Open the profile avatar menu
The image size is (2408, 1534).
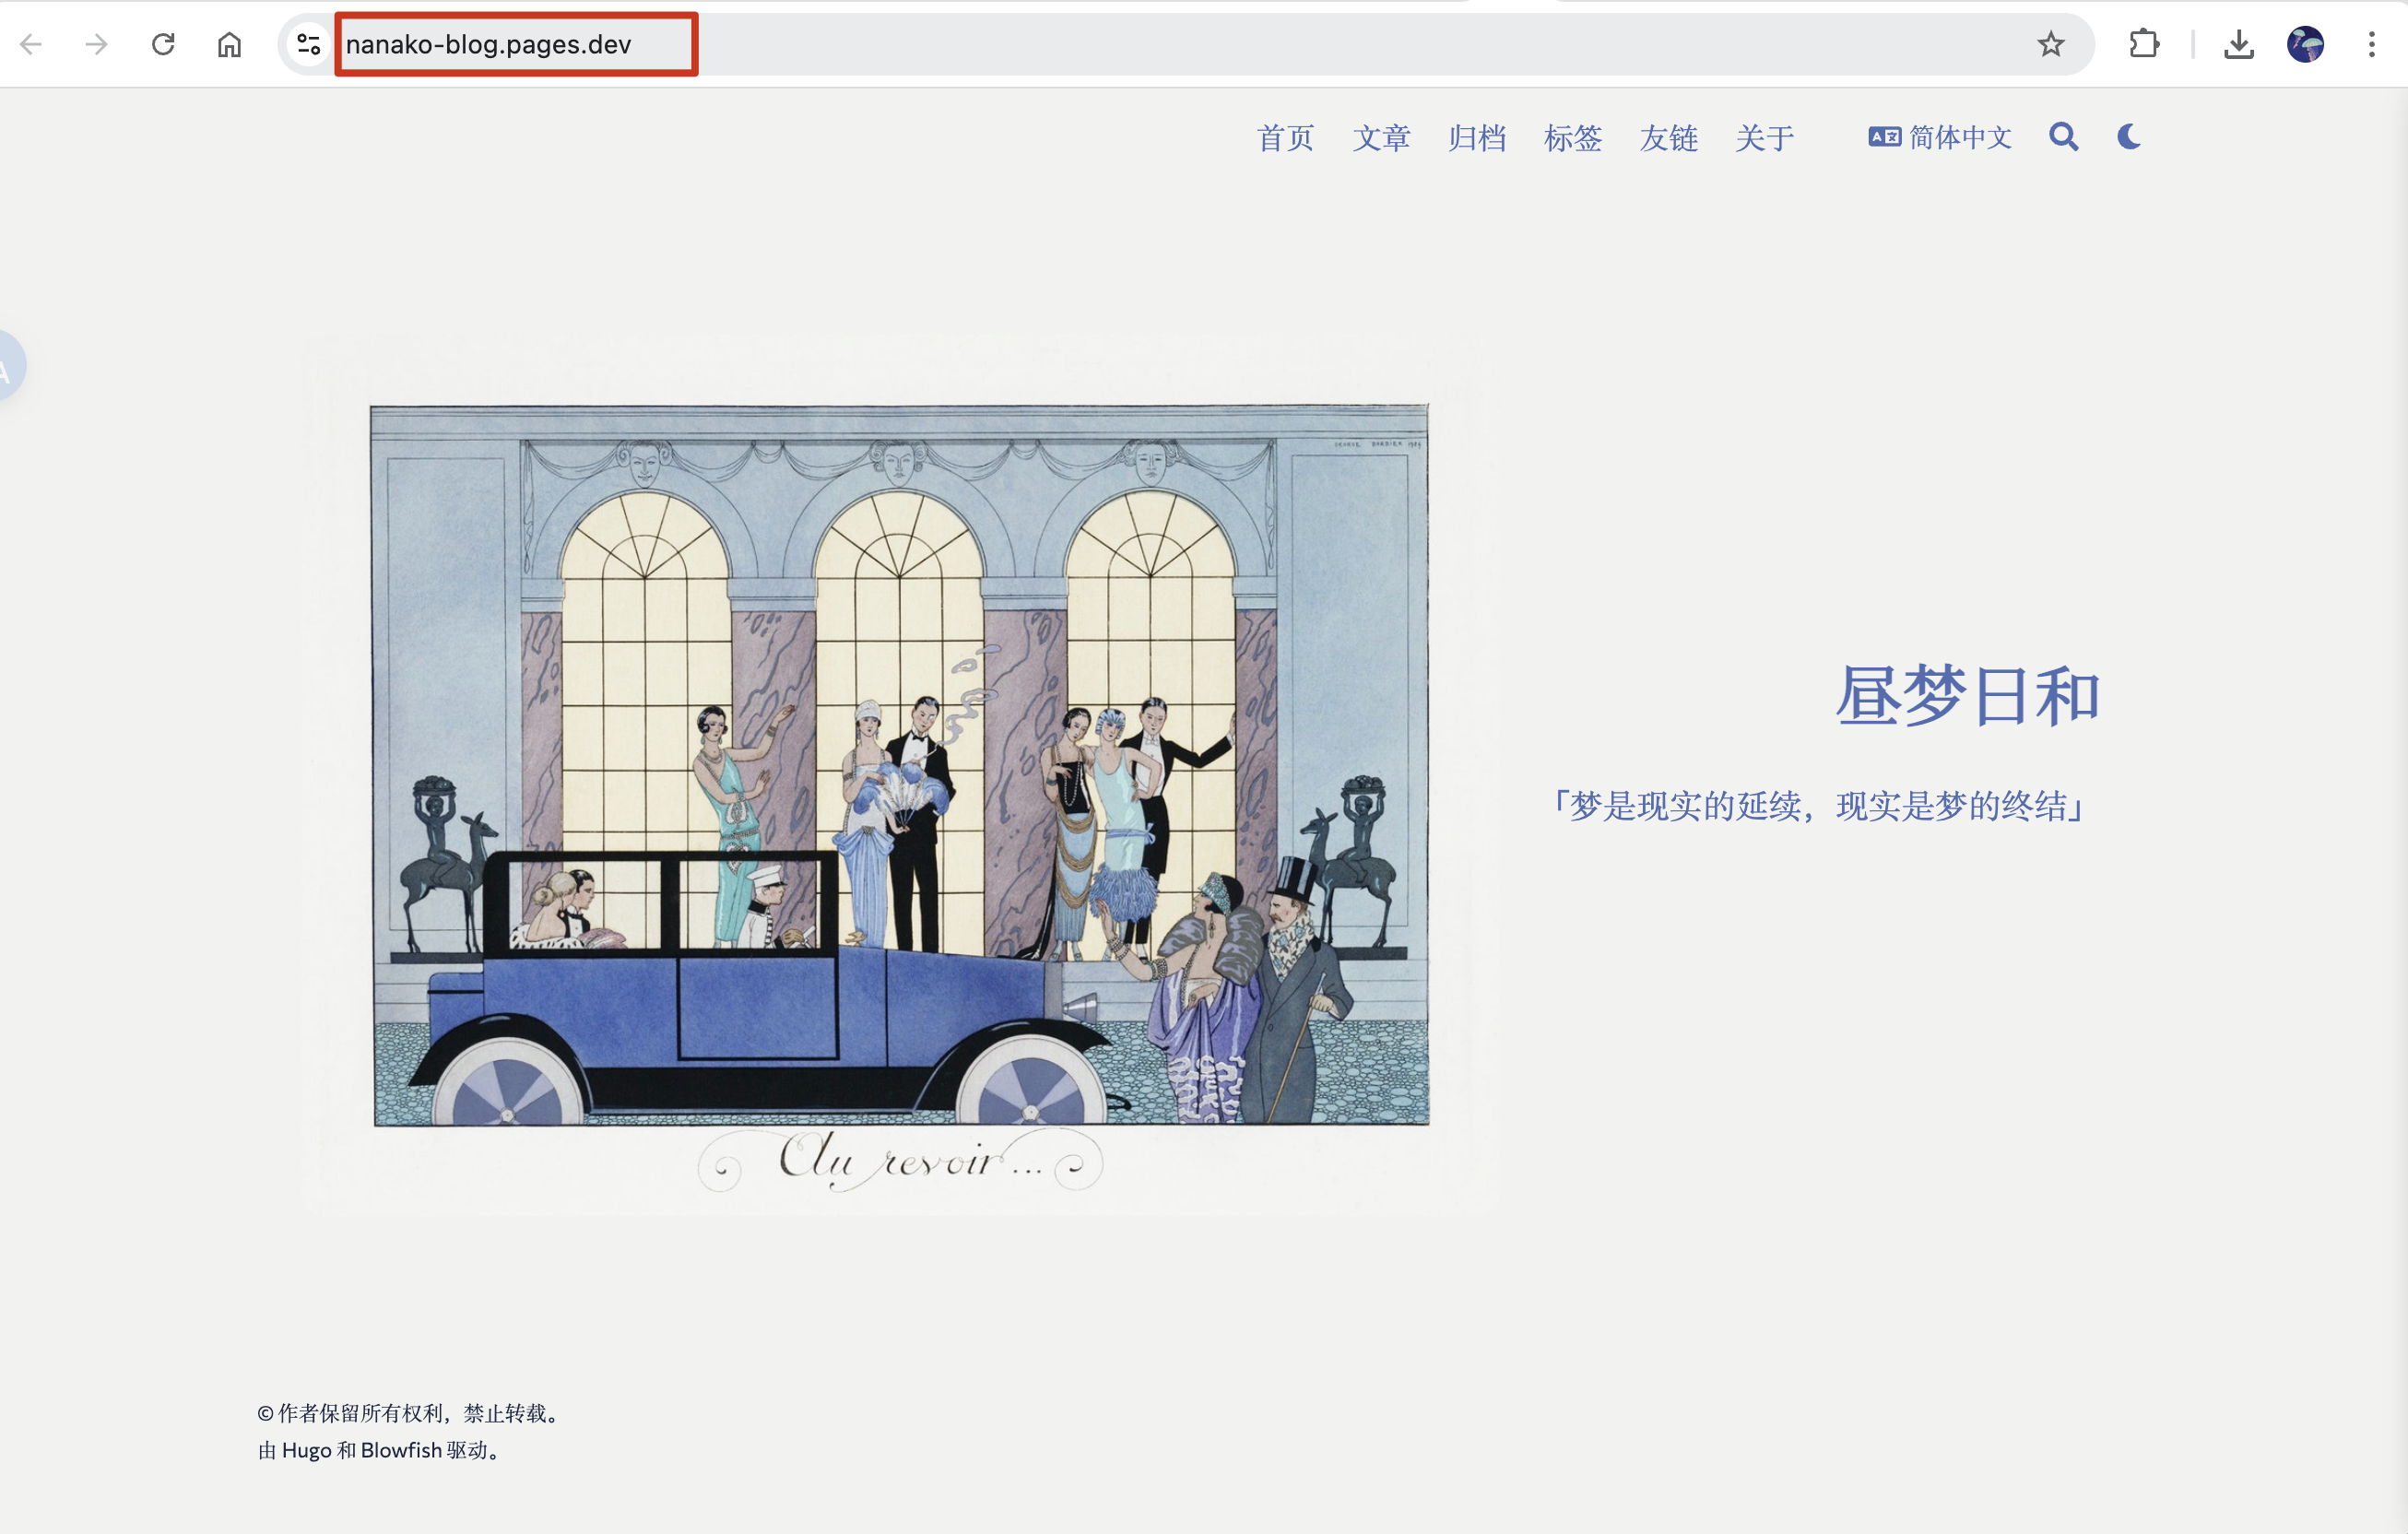[2305, 44]
